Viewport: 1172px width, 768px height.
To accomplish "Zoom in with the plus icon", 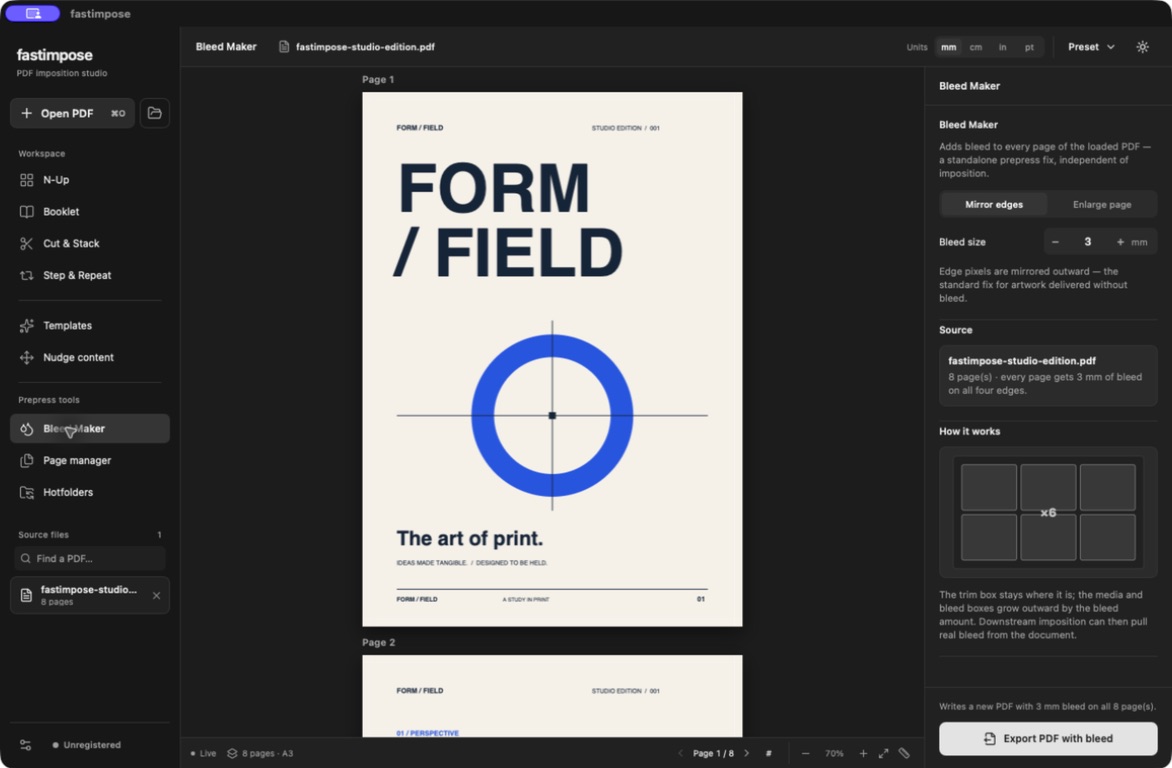I will [x=863, y=753].
